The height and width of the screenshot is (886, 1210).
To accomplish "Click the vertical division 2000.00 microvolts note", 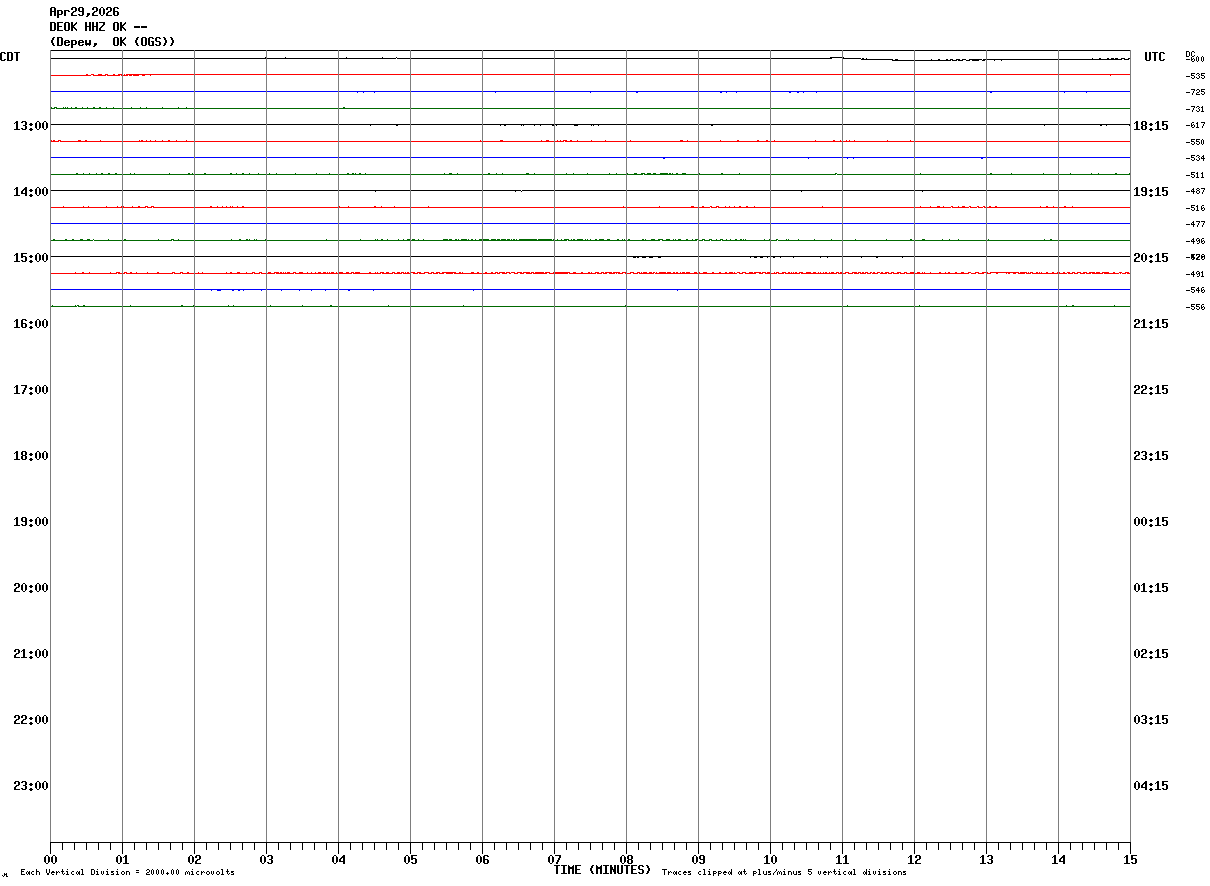I will pos(128,873).
